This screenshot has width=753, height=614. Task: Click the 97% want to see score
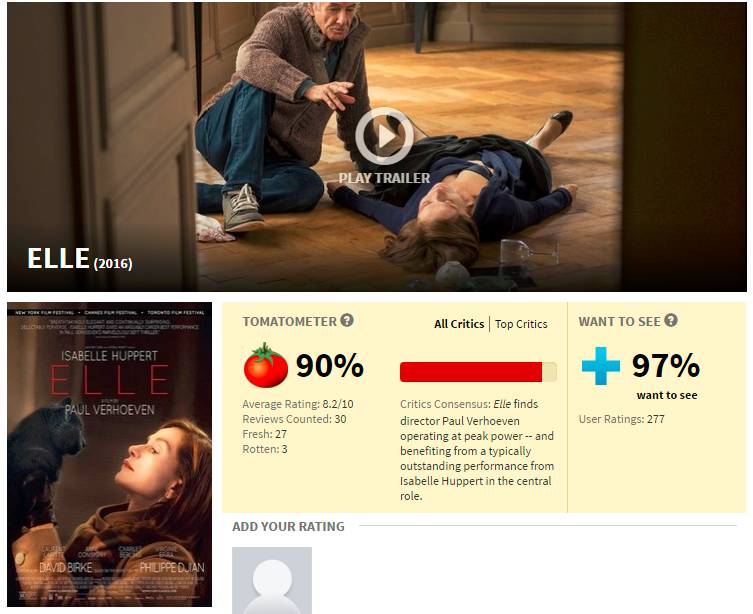click(666, 366)
